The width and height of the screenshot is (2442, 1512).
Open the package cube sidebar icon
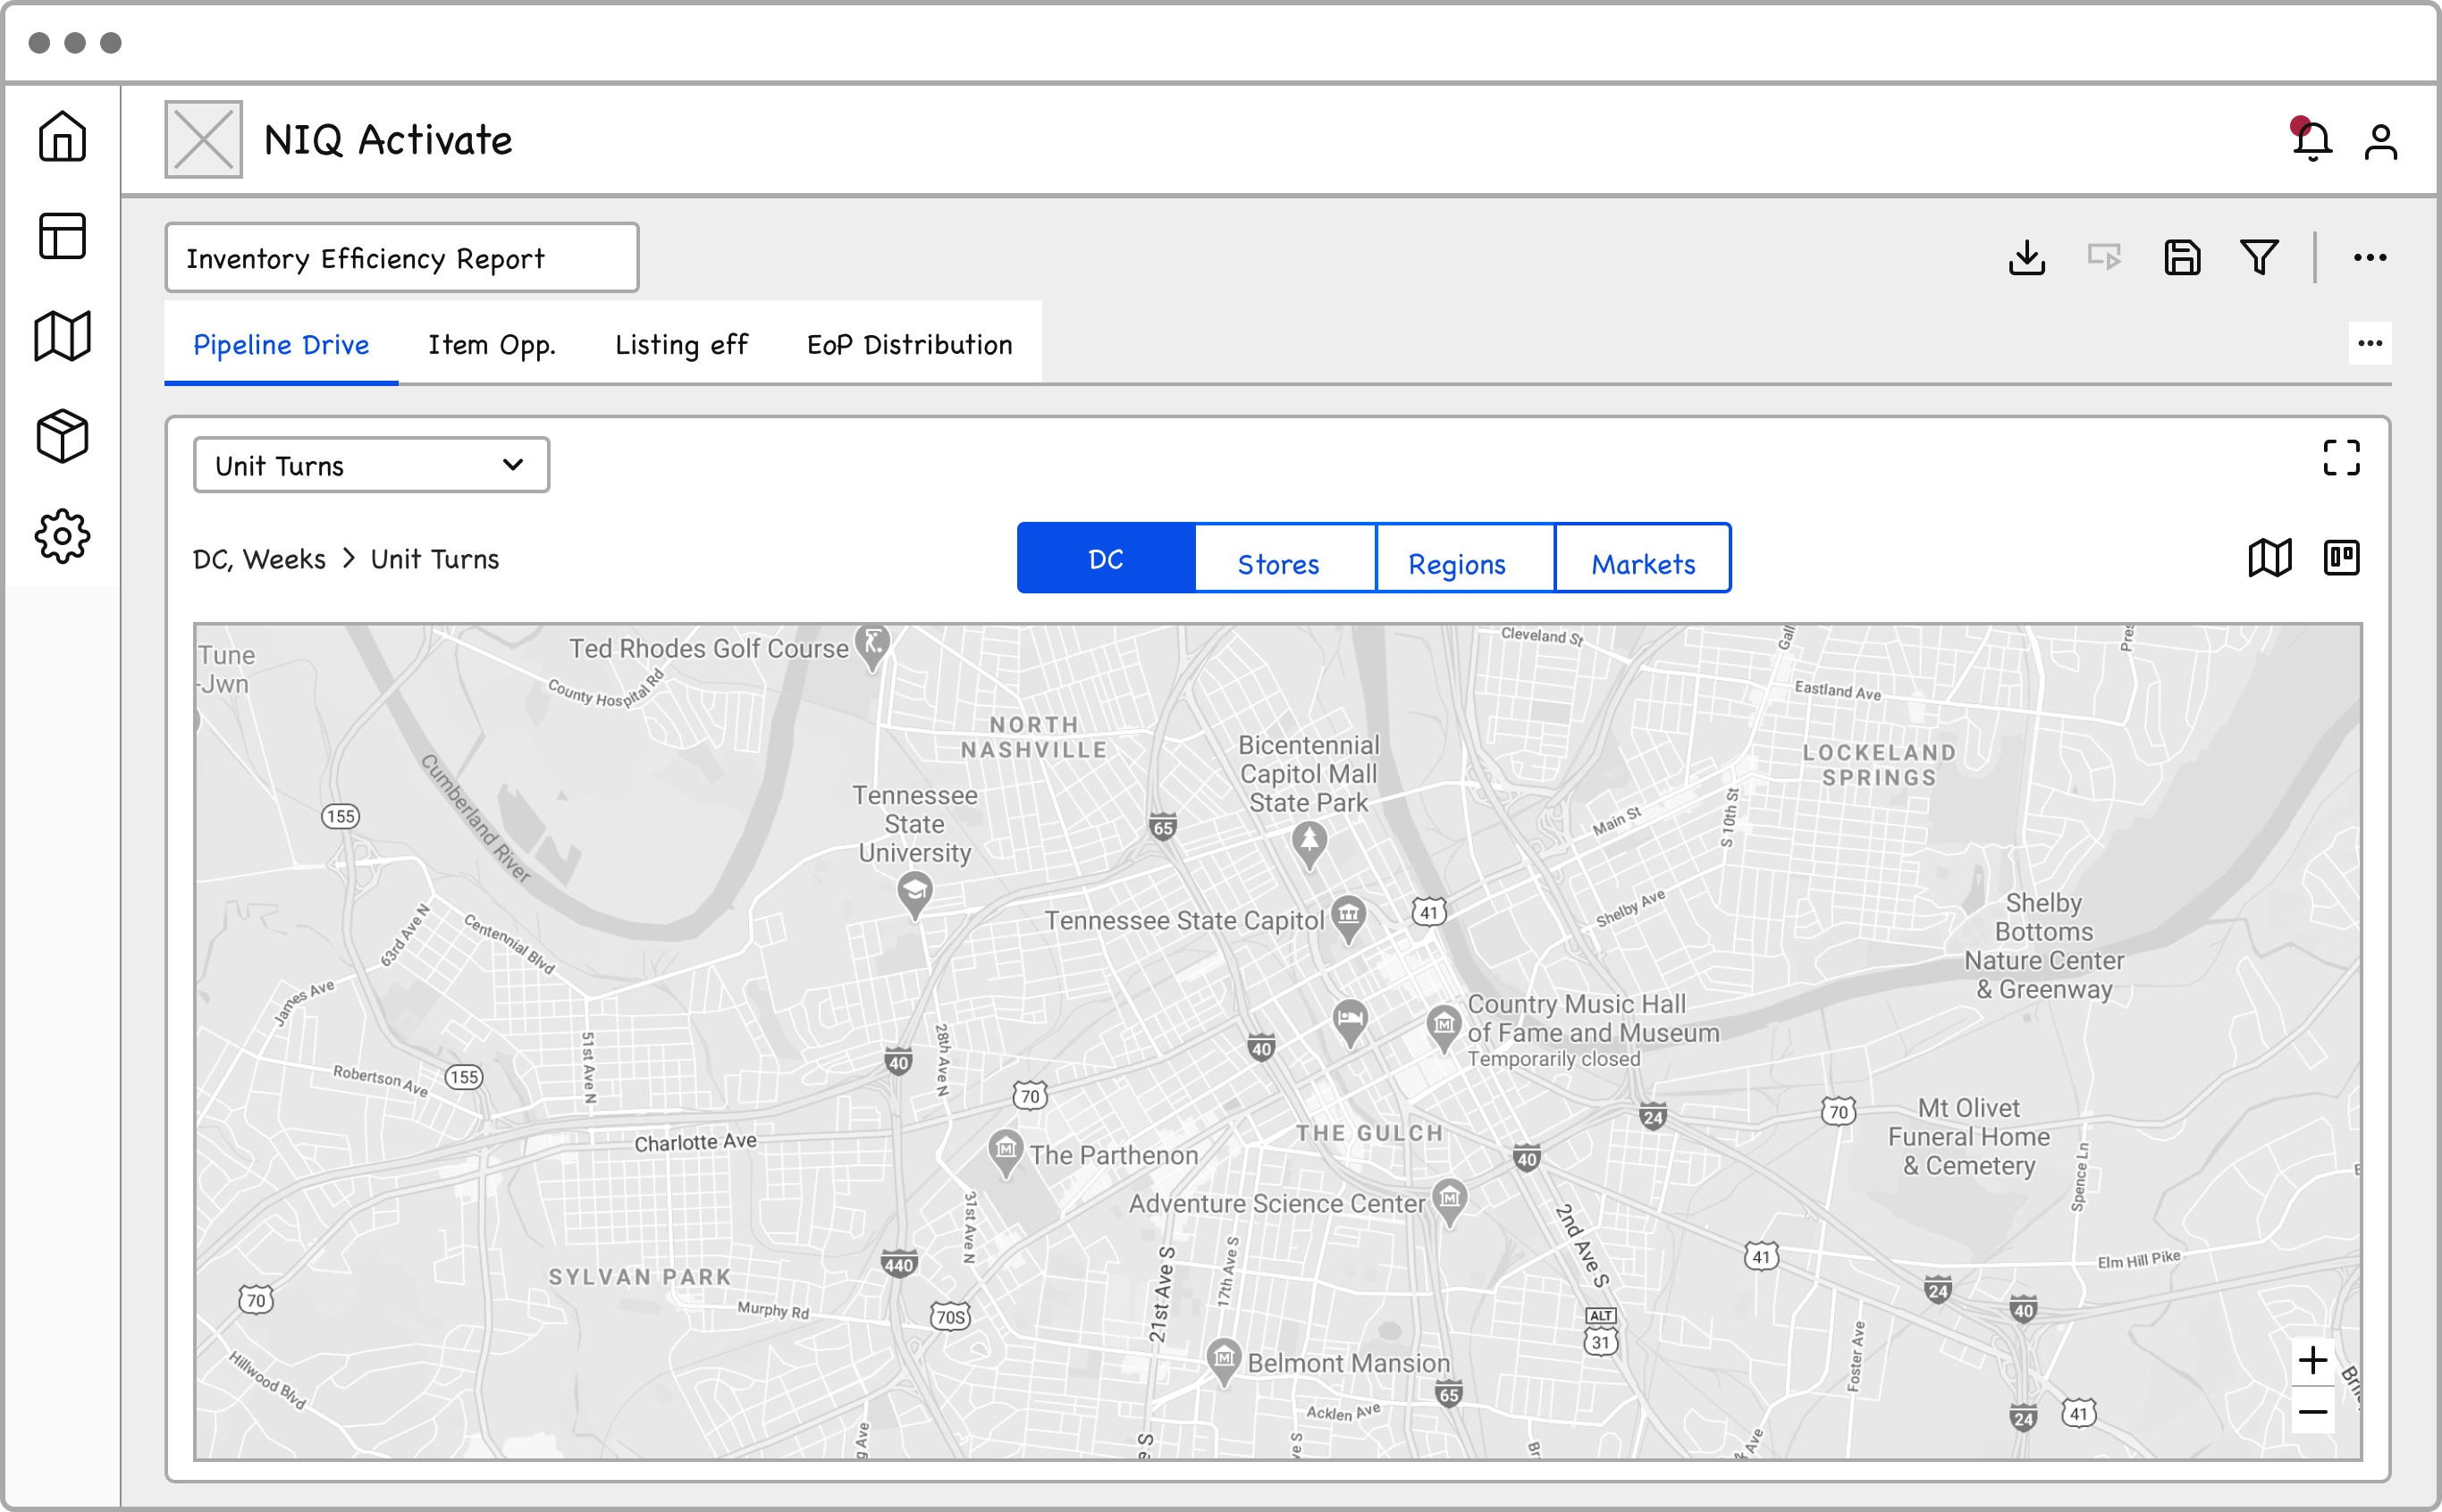coord(62,436)
